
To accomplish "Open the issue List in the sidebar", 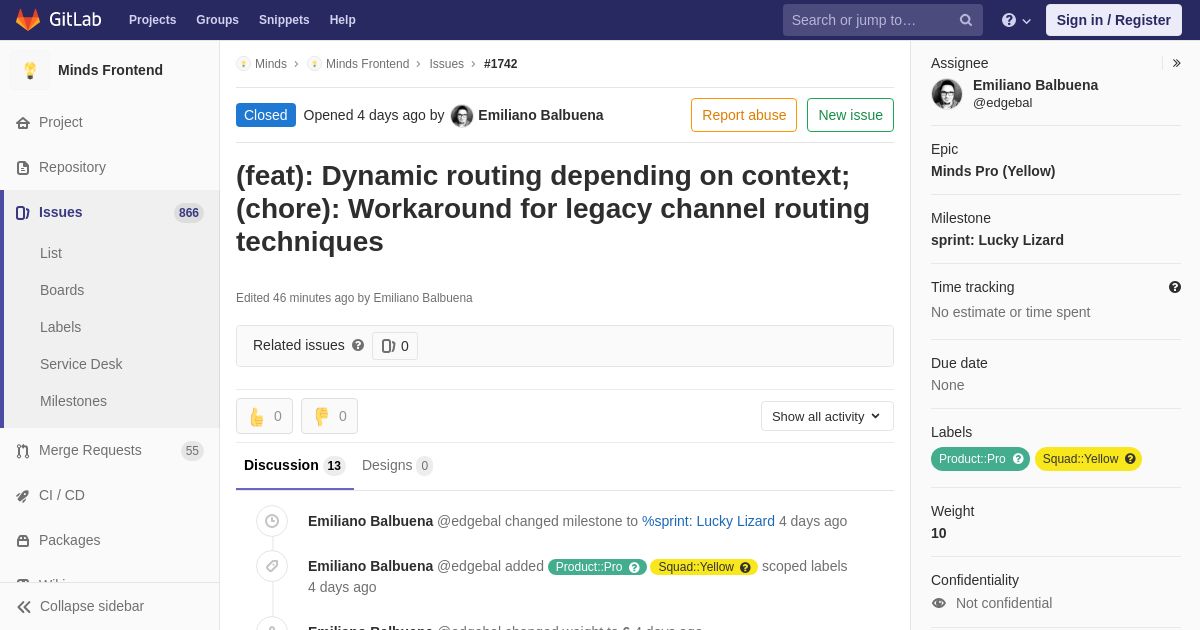I will [51, 253].
